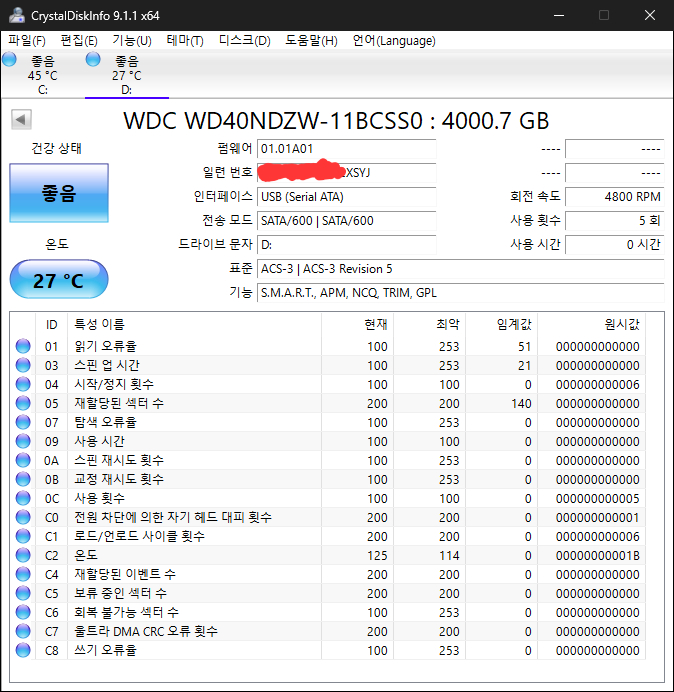Click the 드라이브 문자 field D:
Viewport: 674px width, 692px height.
[x=346, y=244]
